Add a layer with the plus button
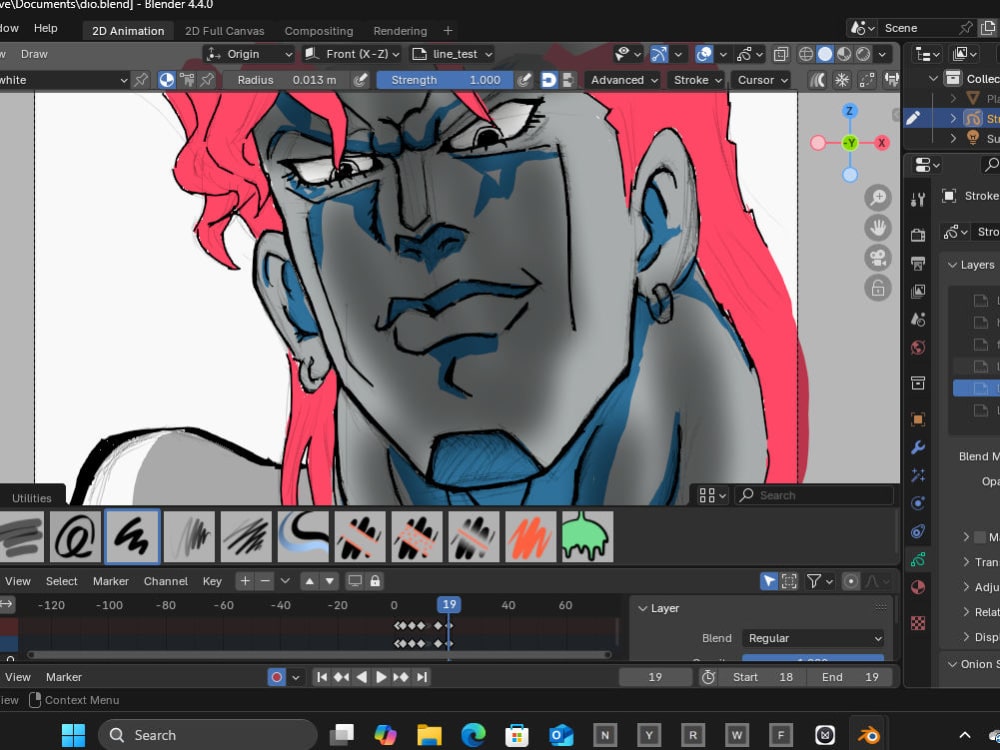Screen dimensions: 1000x750 click(x=245, y=581)
